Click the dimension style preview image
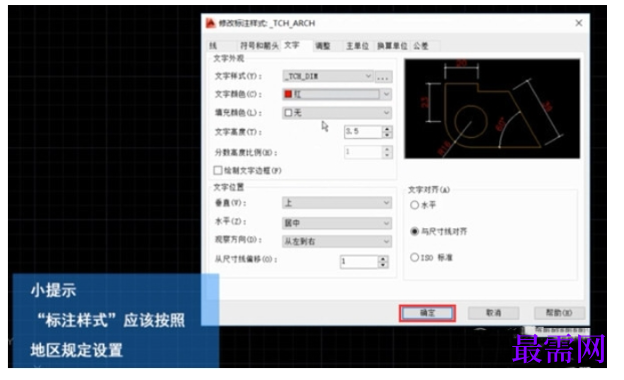The height and width of the screenshot is (380, 624). click(x=492, y=109)
